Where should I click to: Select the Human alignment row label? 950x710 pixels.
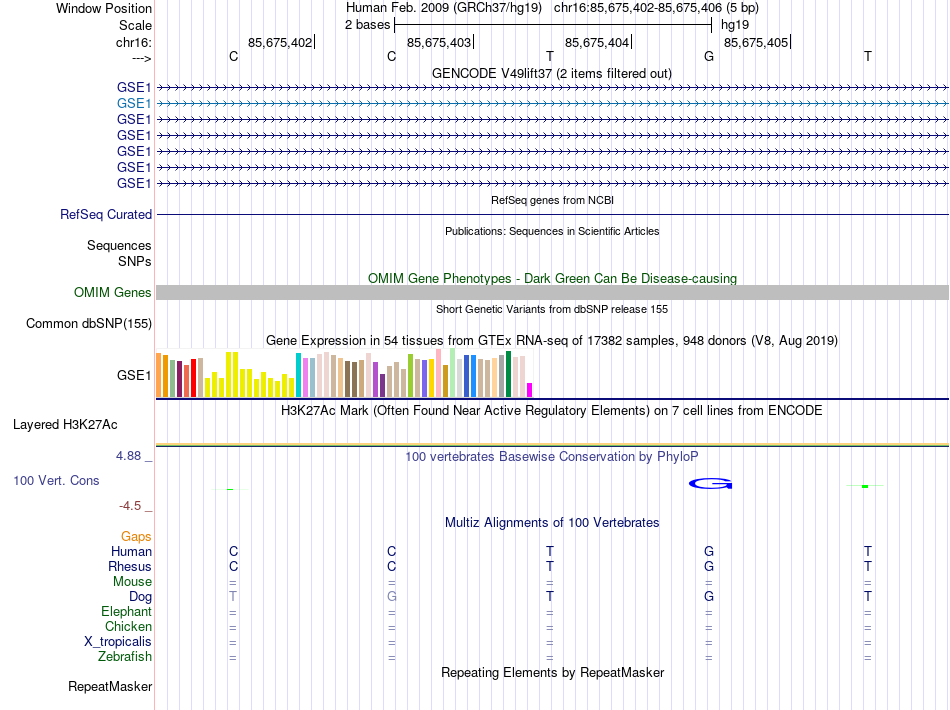131,551
